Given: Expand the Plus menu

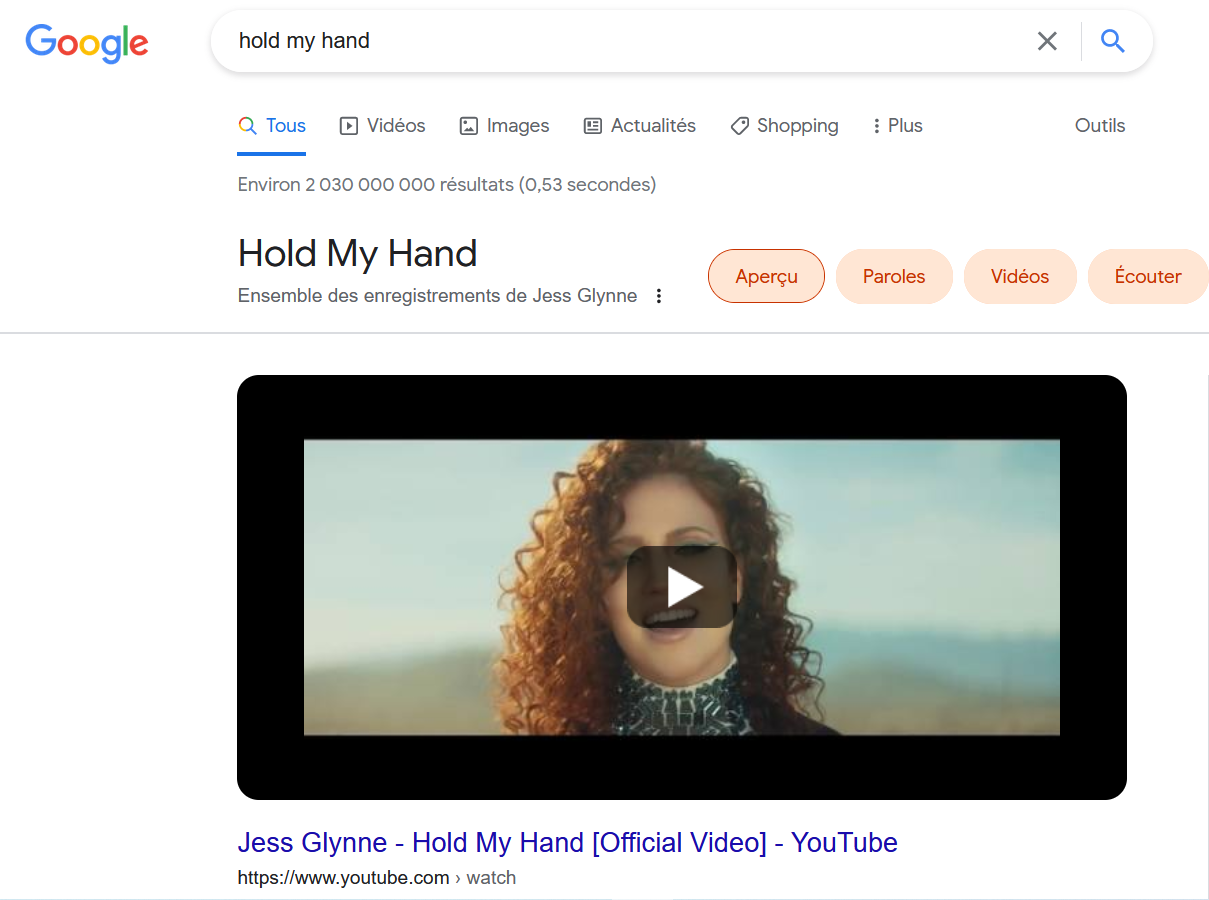Looking at the screenshot, I should coord(897,126).
